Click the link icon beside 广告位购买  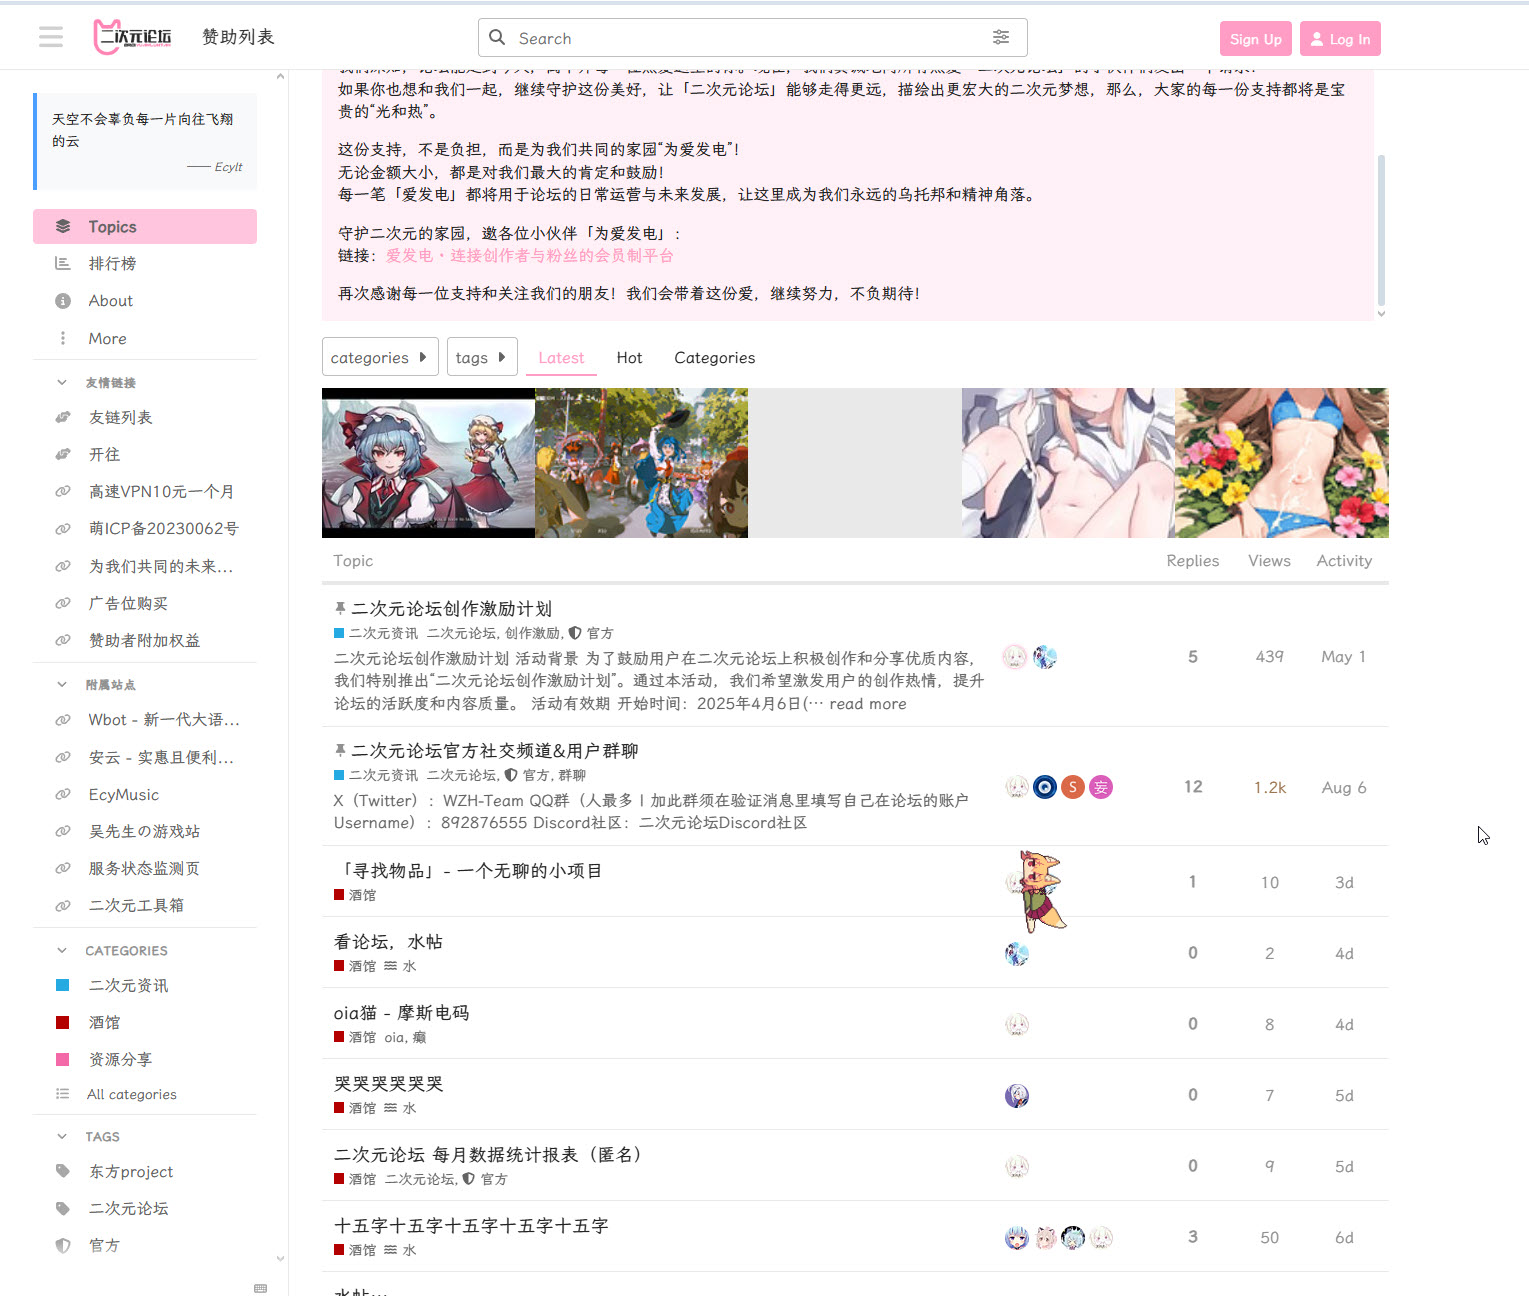[63, 604]
